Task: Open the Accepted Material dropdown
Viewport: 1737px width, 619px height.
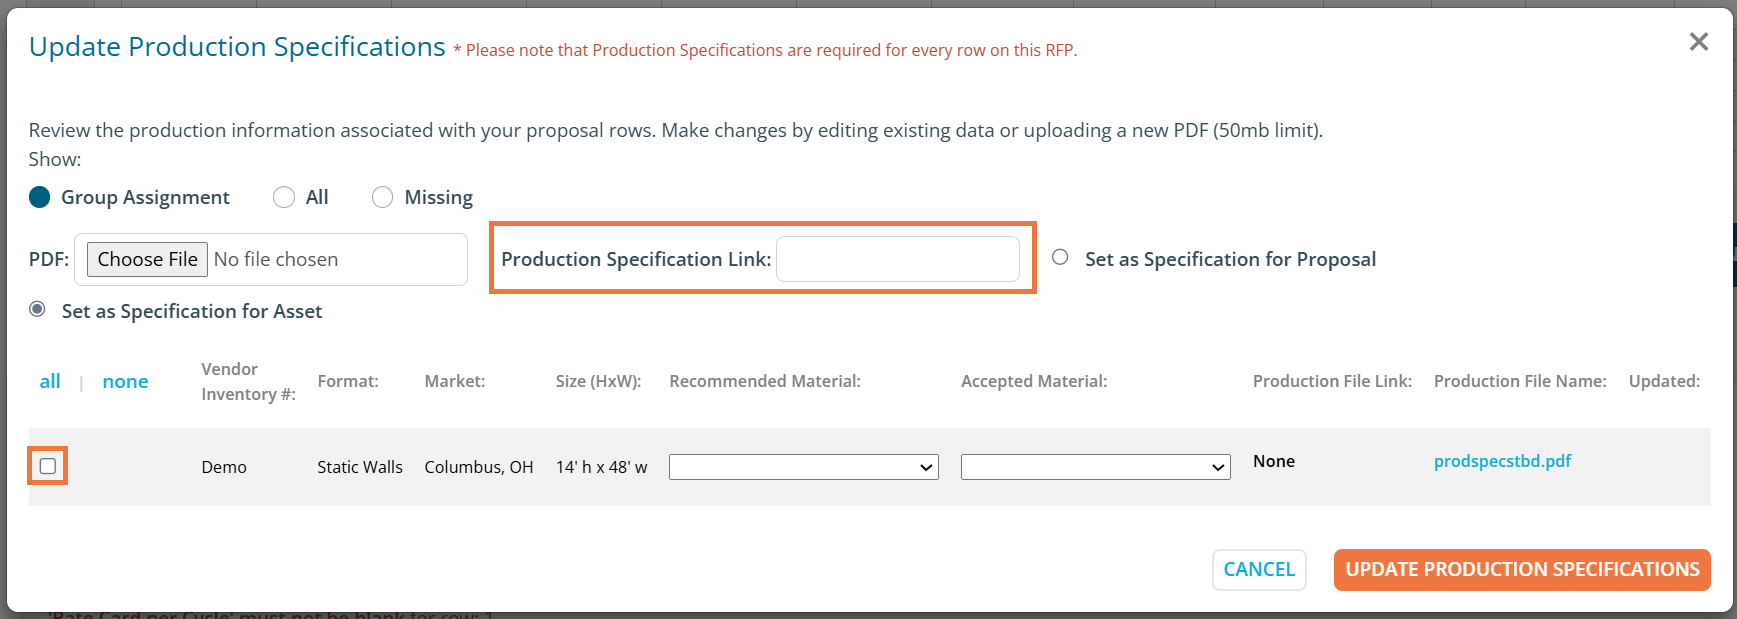Action: tap(1095, 467)
